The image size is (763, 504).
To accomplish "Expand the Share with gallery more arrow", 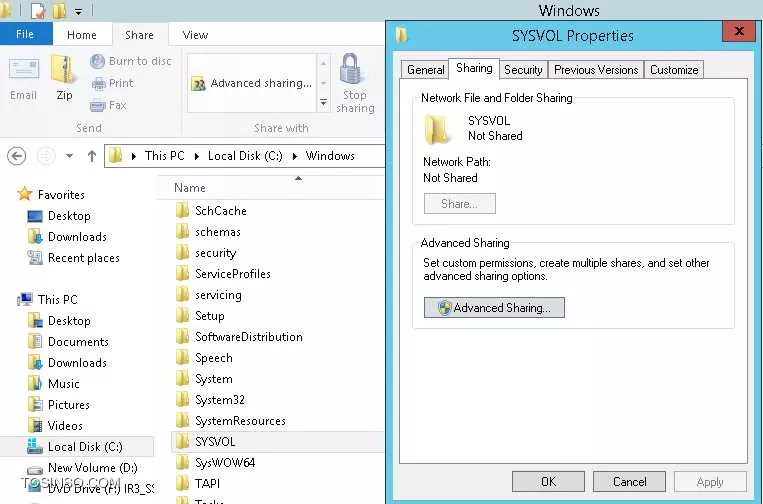I will [x=323, y=103].
